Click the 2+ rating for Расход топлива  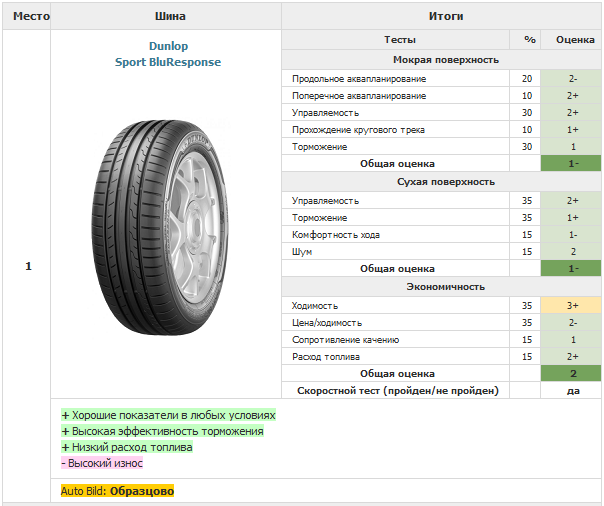[x=571, y=357]
